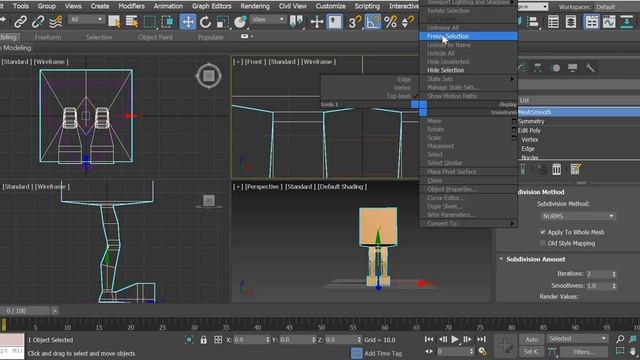Open the Align tool icon
Viewport: 640px width, 360px height.
pyautogui.click(x=533, y=22)
